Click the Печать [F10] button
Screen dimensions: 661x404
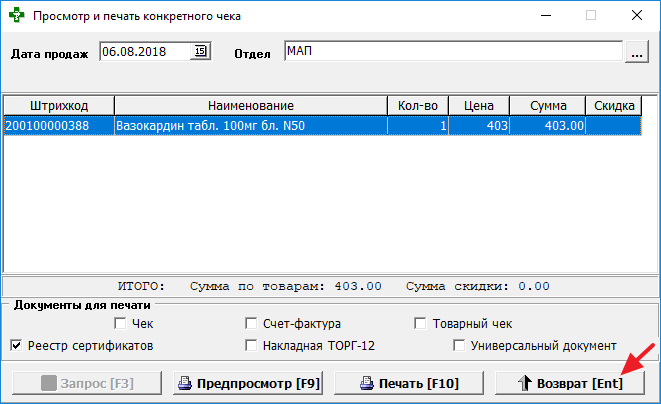[409, 383]
